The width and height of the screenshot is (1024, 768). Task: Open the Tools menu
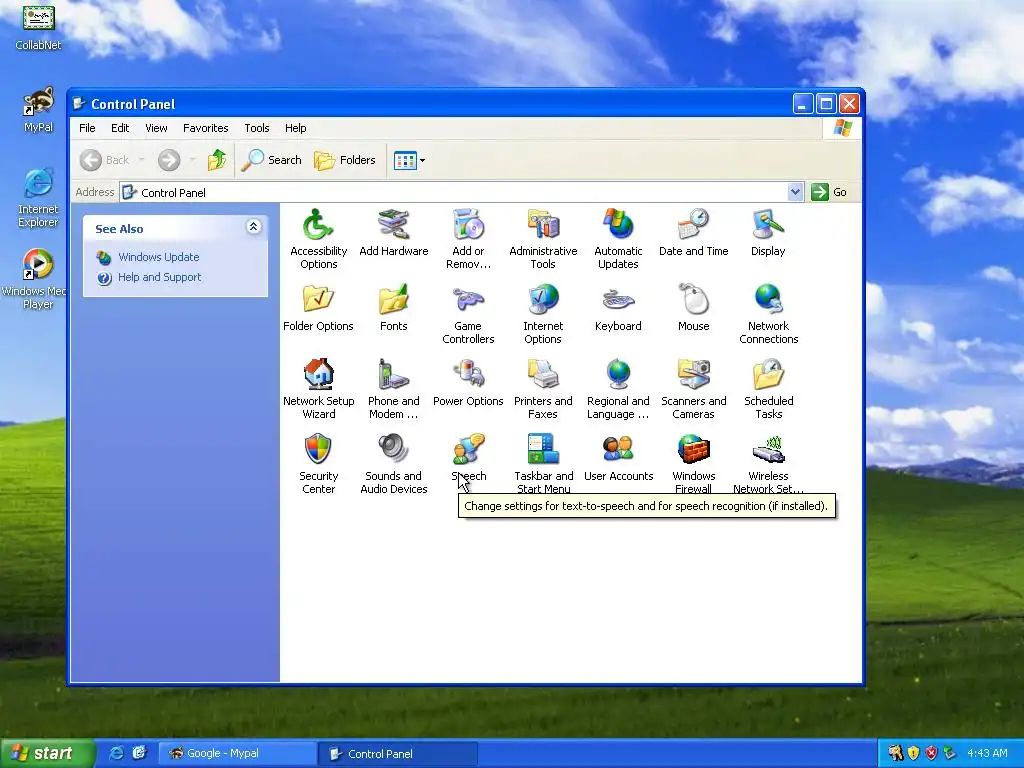[x=257, y=128]
